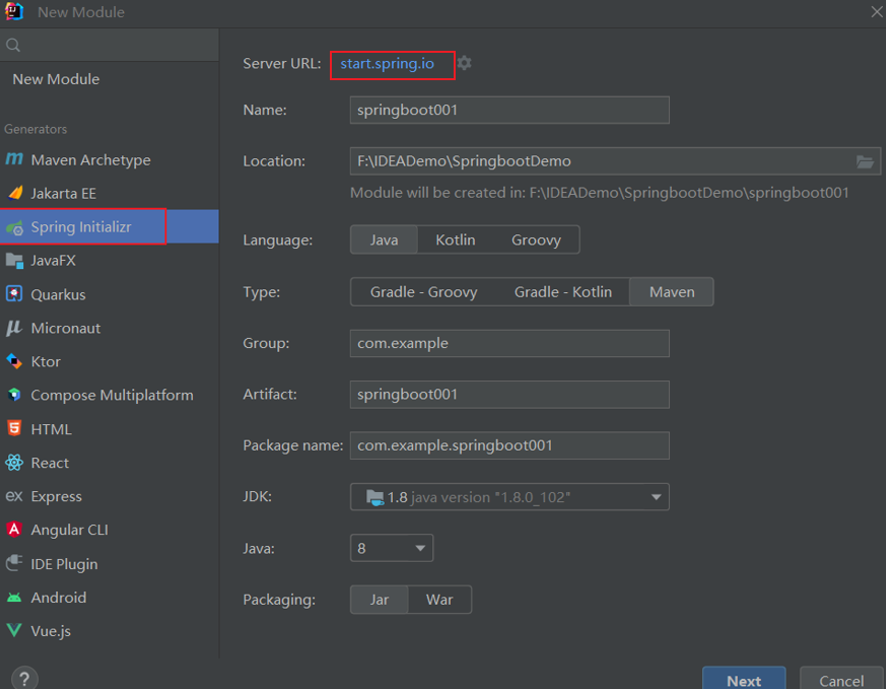Open the JDK version dropdown
The width and height of the screenshot is (886, 689).
pyautogui.click(x=656, y=497)
